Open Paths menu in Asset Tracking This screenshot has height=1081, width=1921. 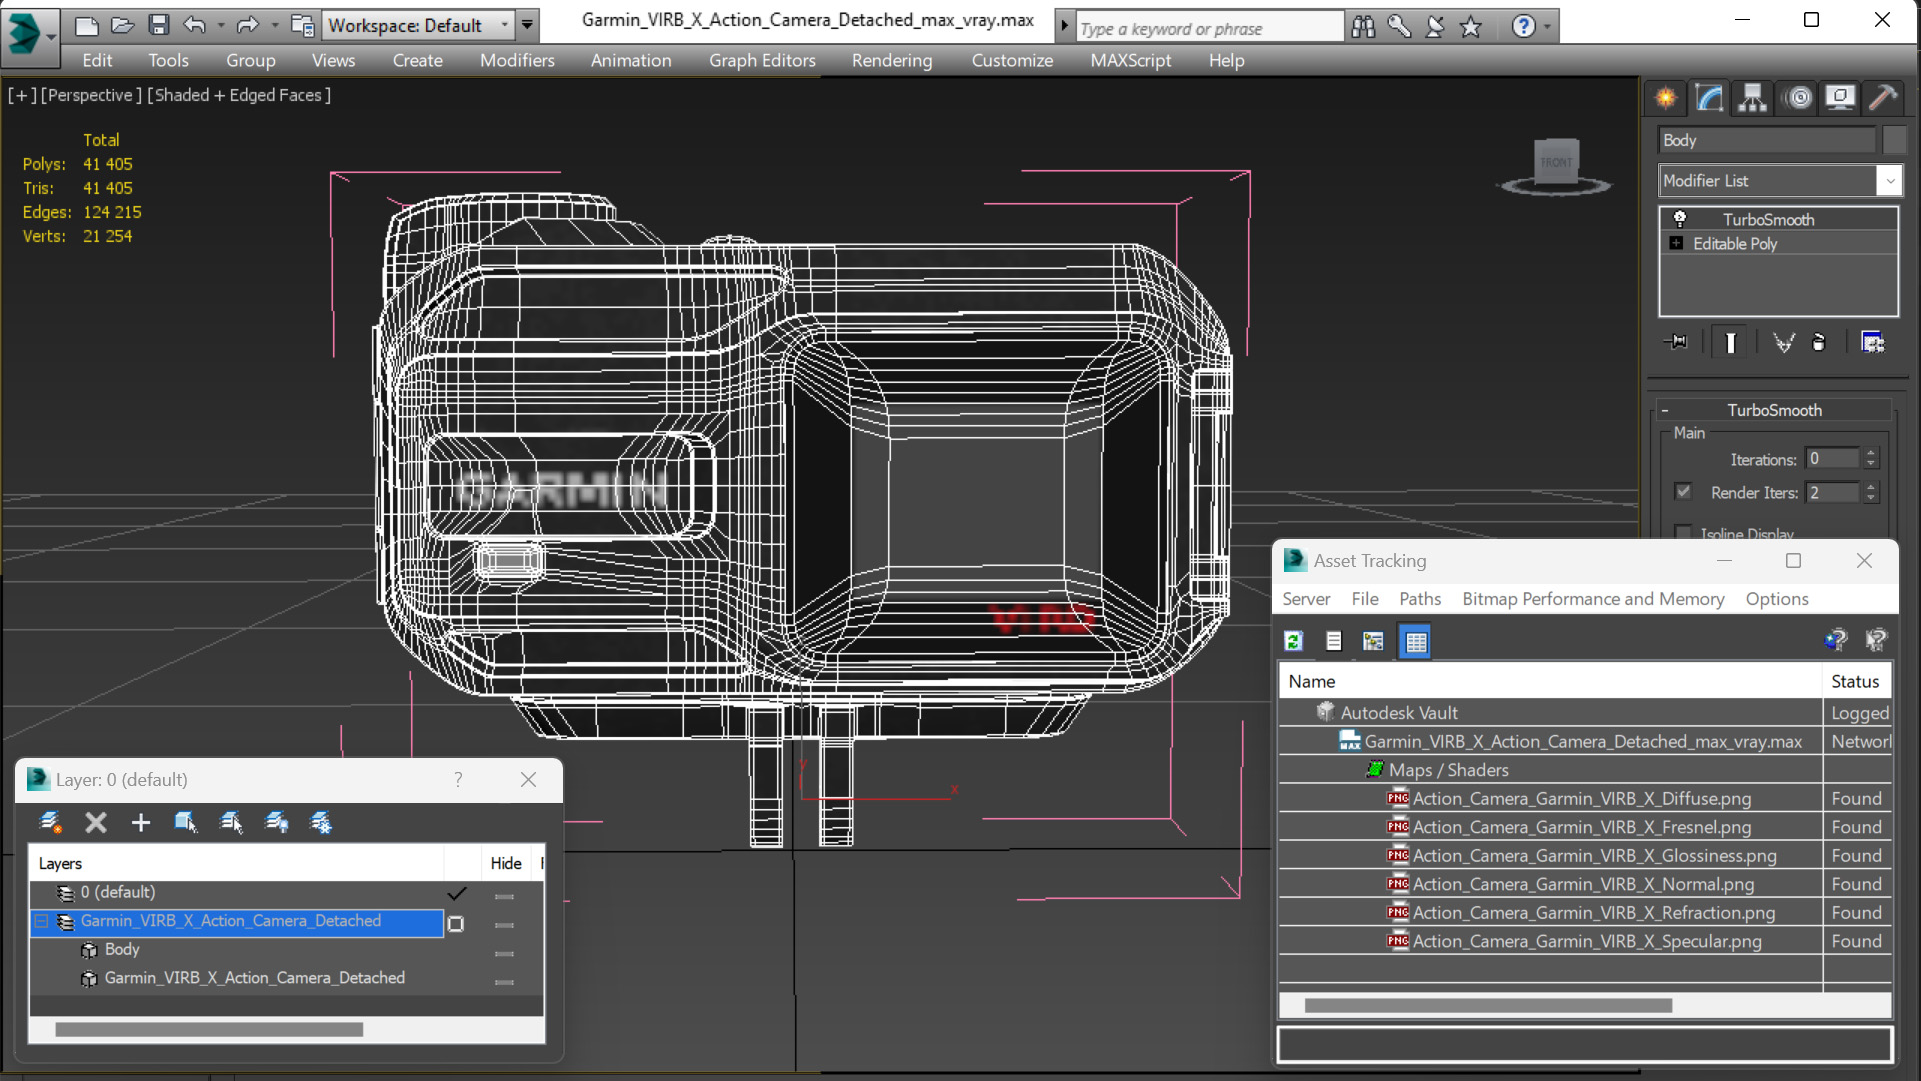(1420, 598)
